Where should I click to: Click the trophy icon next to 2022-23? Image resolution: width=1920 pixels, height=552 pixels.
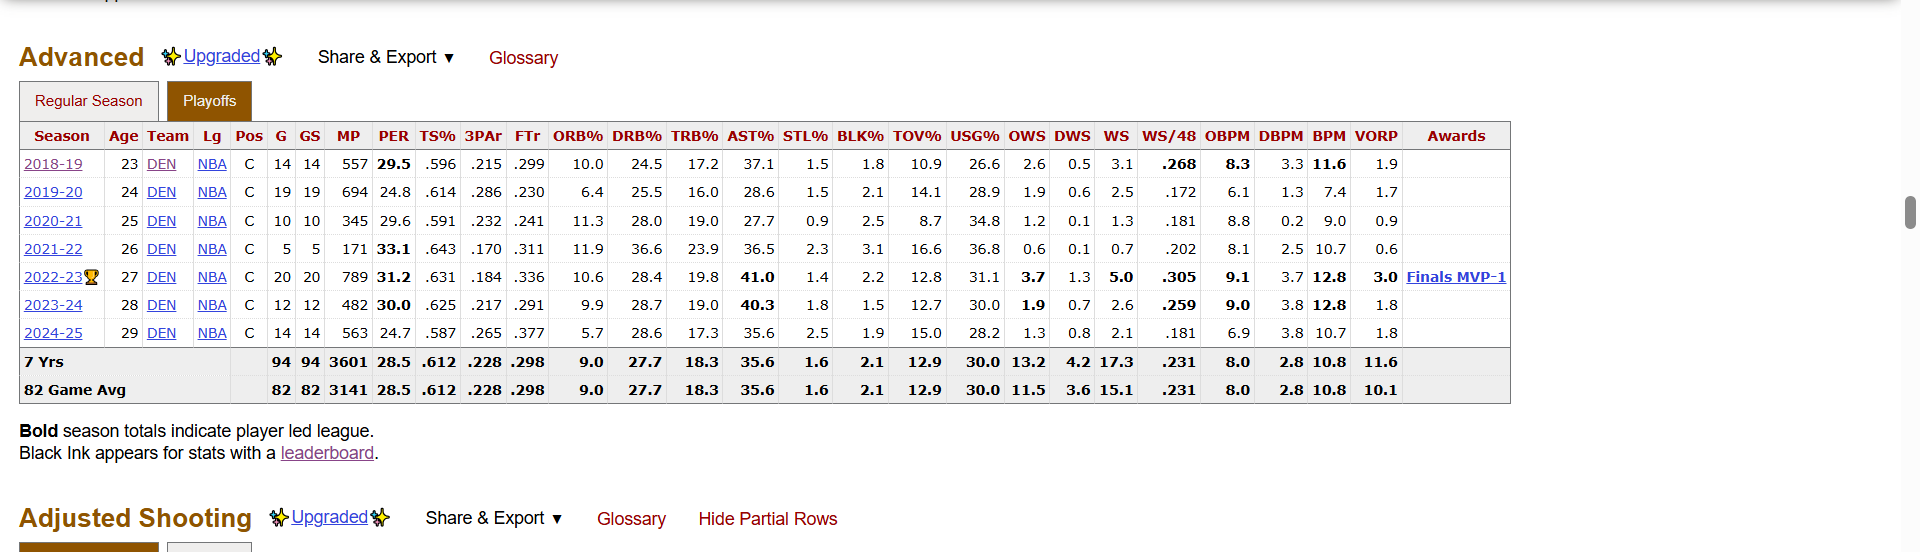(x=92, y=277)
